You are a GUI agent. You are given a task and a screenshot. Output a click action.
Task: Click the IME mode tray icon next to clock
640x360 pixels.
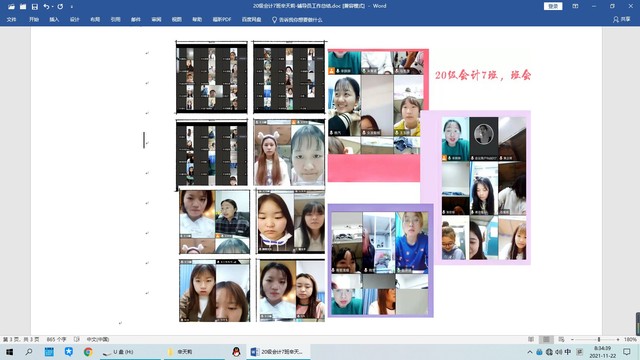tap(580, 352)
